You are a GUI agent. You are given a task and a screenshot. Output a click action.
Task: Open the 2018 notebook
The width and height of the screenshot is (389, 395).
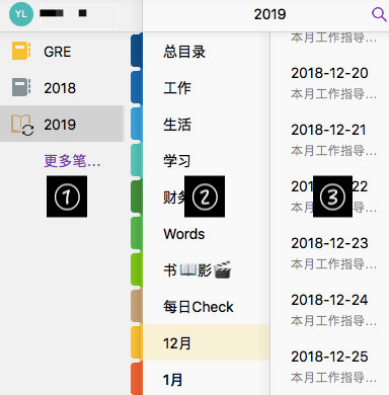pyautogui.click(x=62, y=88)
